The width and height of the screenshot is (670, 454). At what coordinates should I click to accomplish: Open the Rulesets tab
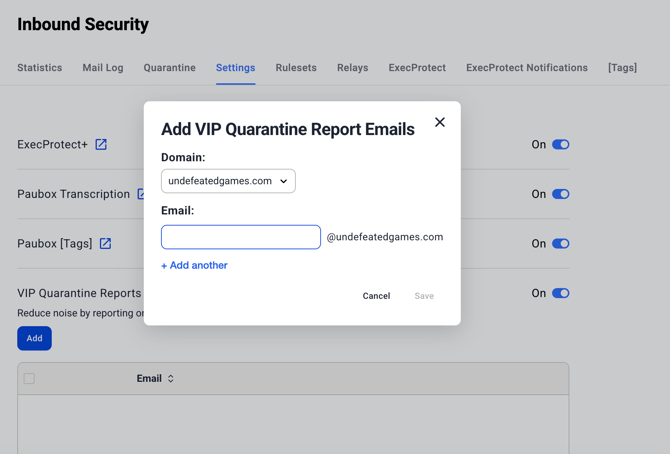pyautogui.click(x=296, y=68)
